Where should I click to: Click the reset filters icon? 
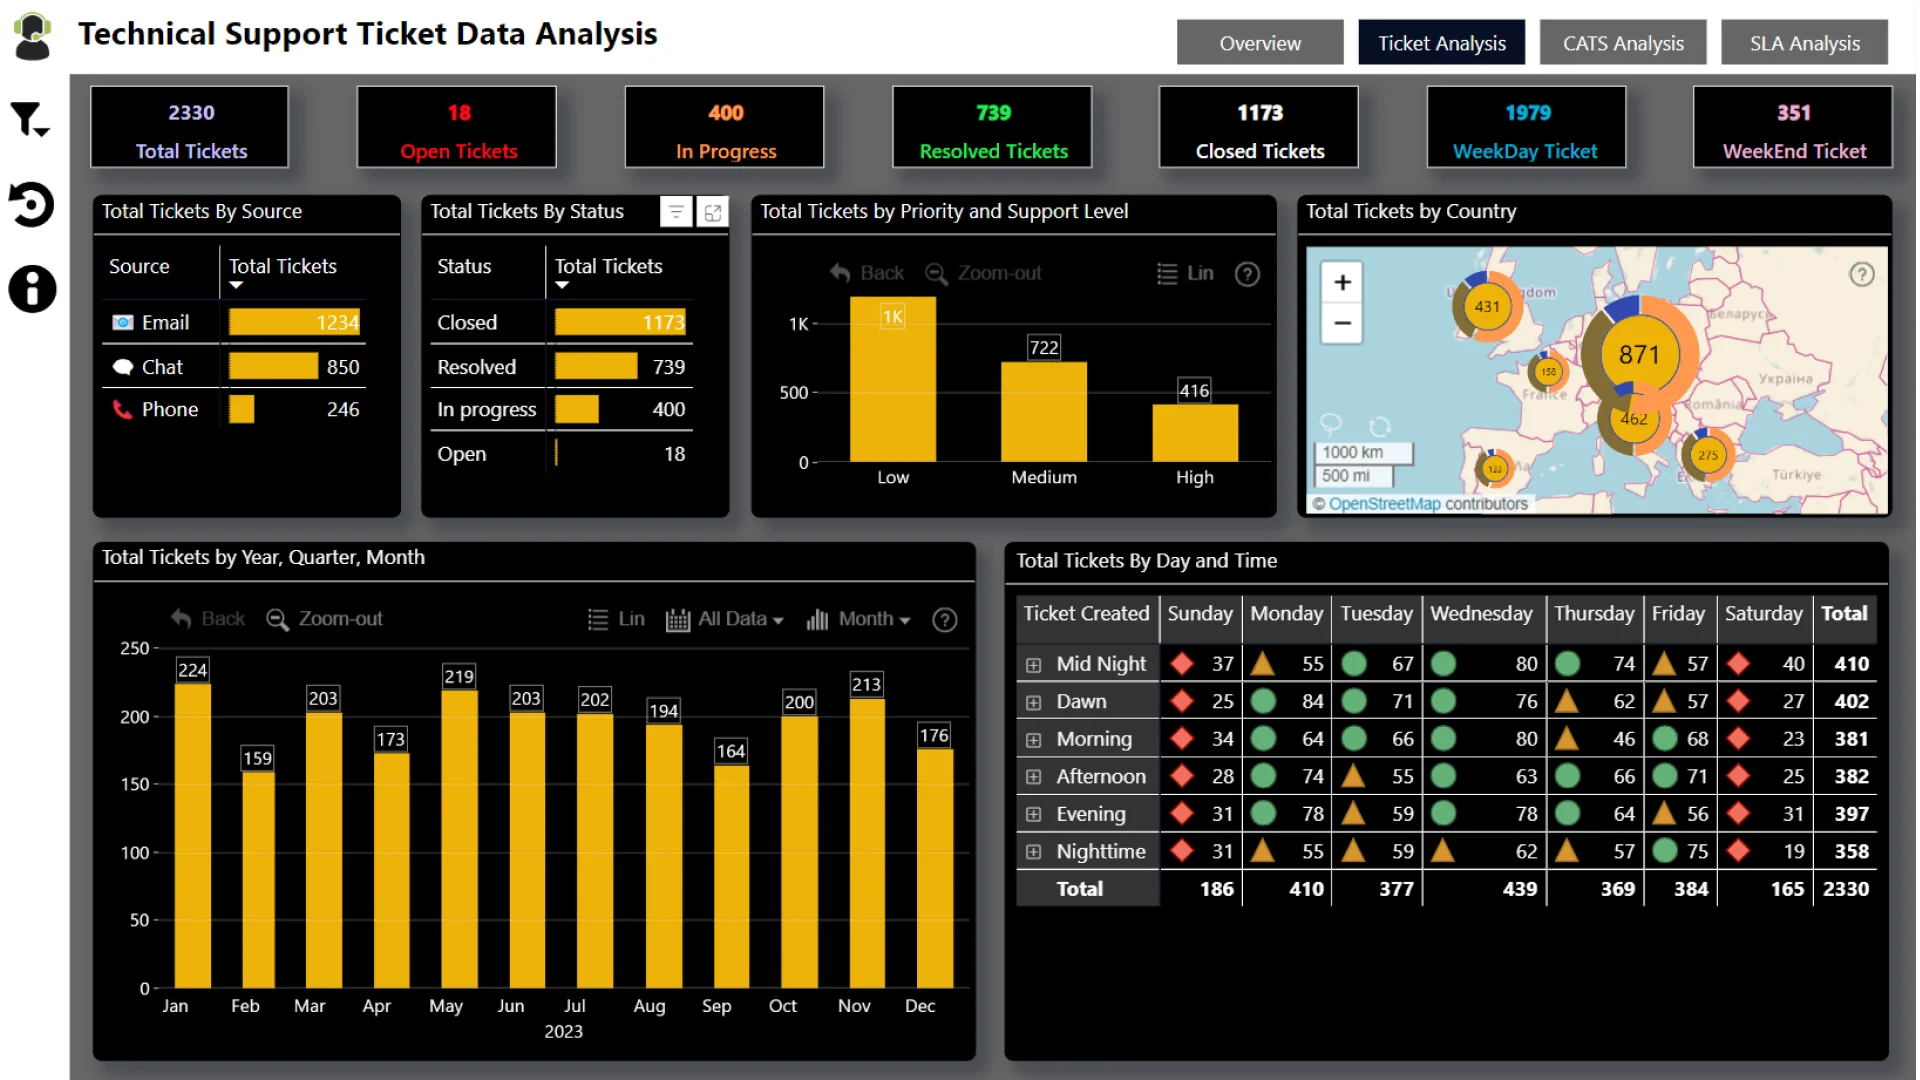[x=32, y=204]
